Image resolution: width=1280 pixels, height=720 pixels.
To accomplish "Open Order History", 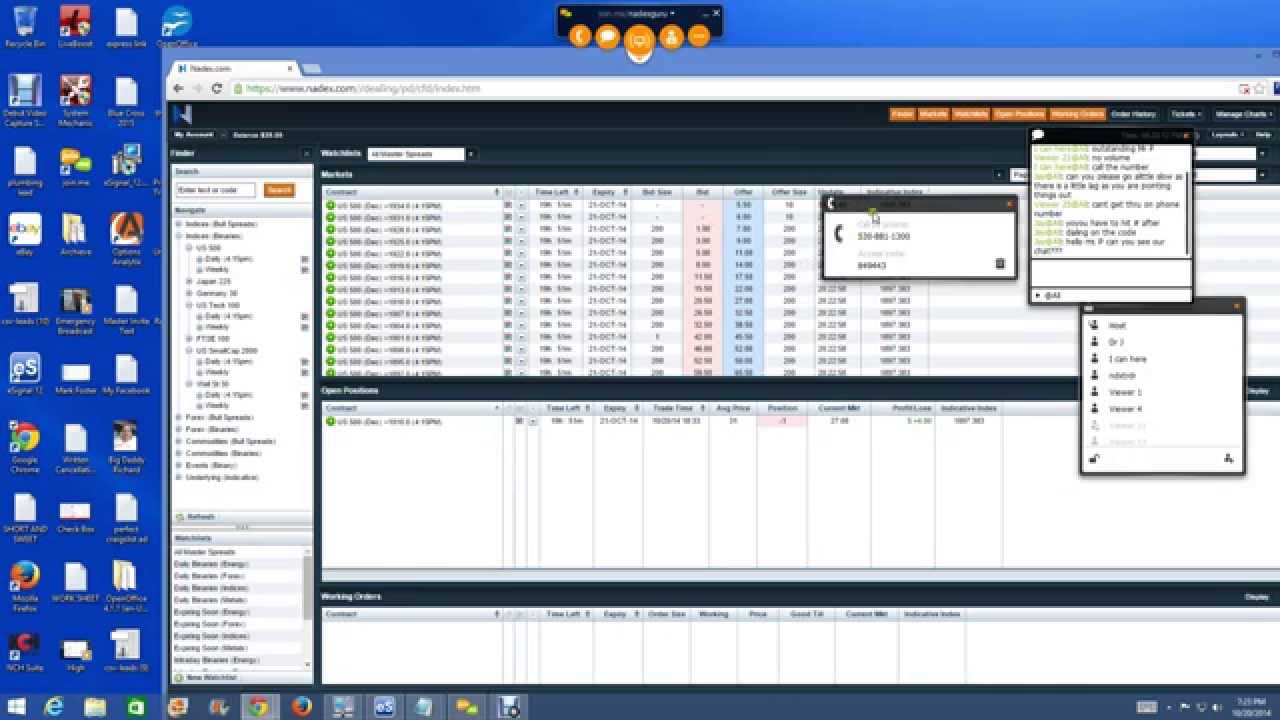I will pos(1133,114).
